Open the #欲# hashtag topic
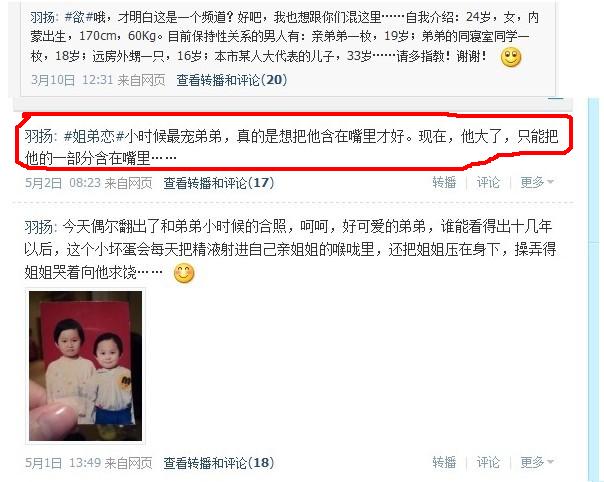The image size is (604, 482). 79,17
